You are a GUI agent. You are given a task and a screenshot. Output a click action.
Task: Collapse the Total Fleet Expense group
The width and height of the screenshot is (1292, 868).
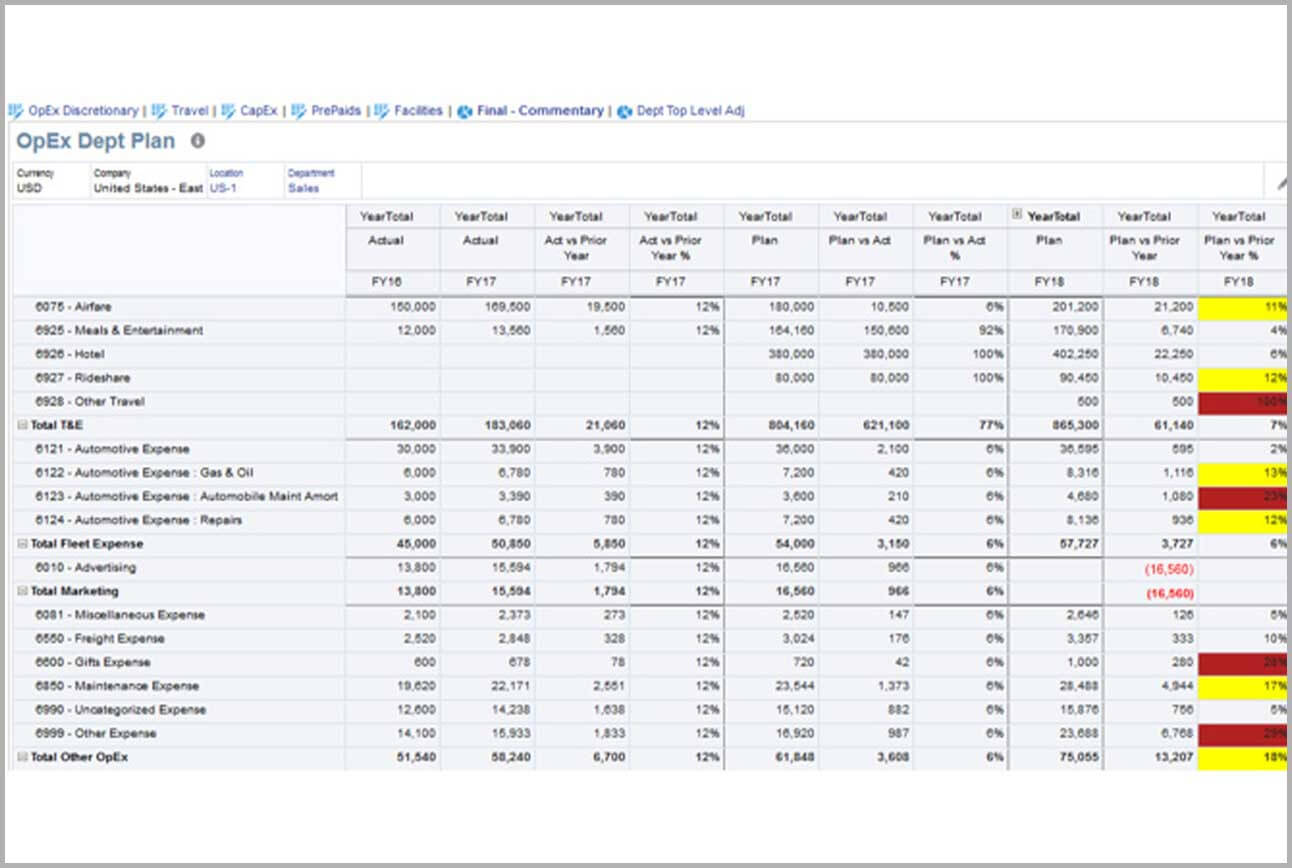22,544
